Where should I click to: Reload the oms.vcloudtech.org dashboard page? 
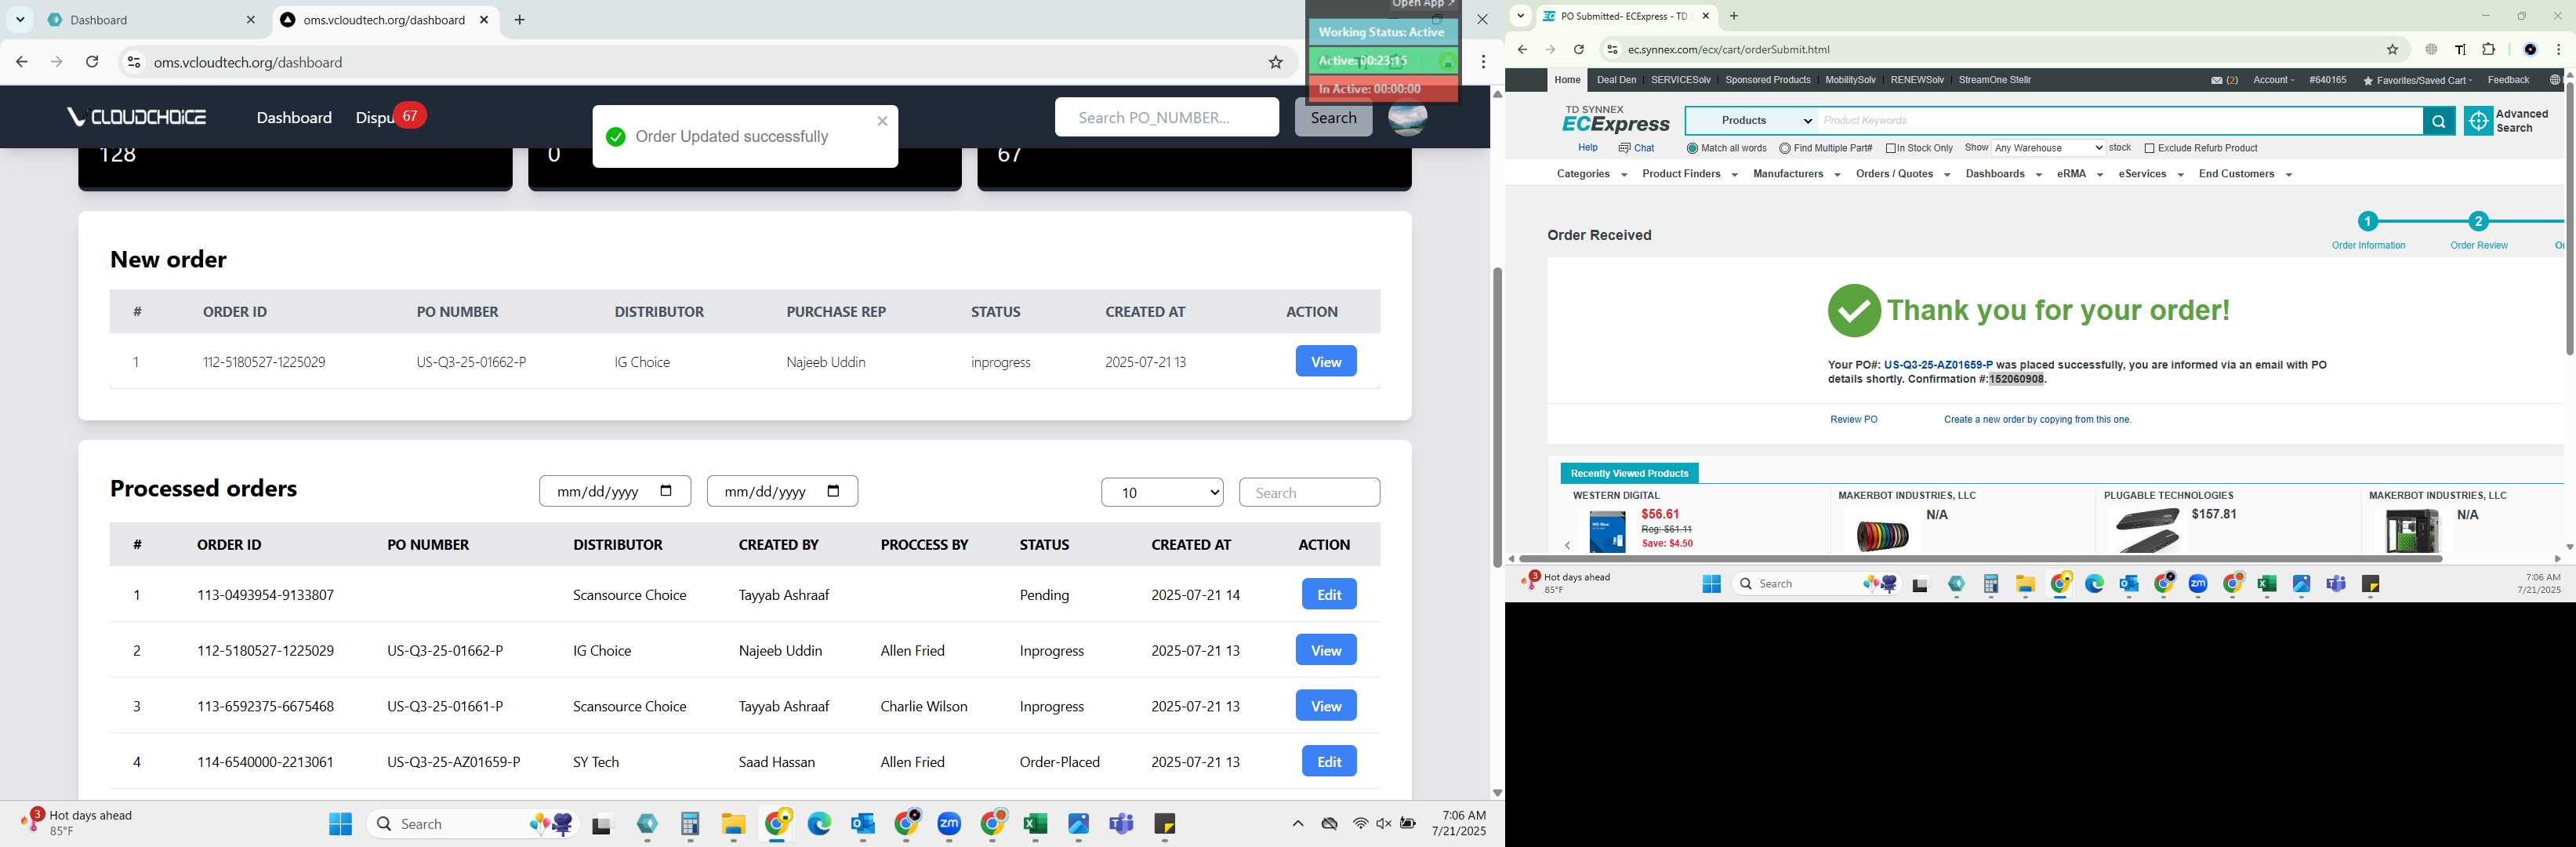pos(92,62)
